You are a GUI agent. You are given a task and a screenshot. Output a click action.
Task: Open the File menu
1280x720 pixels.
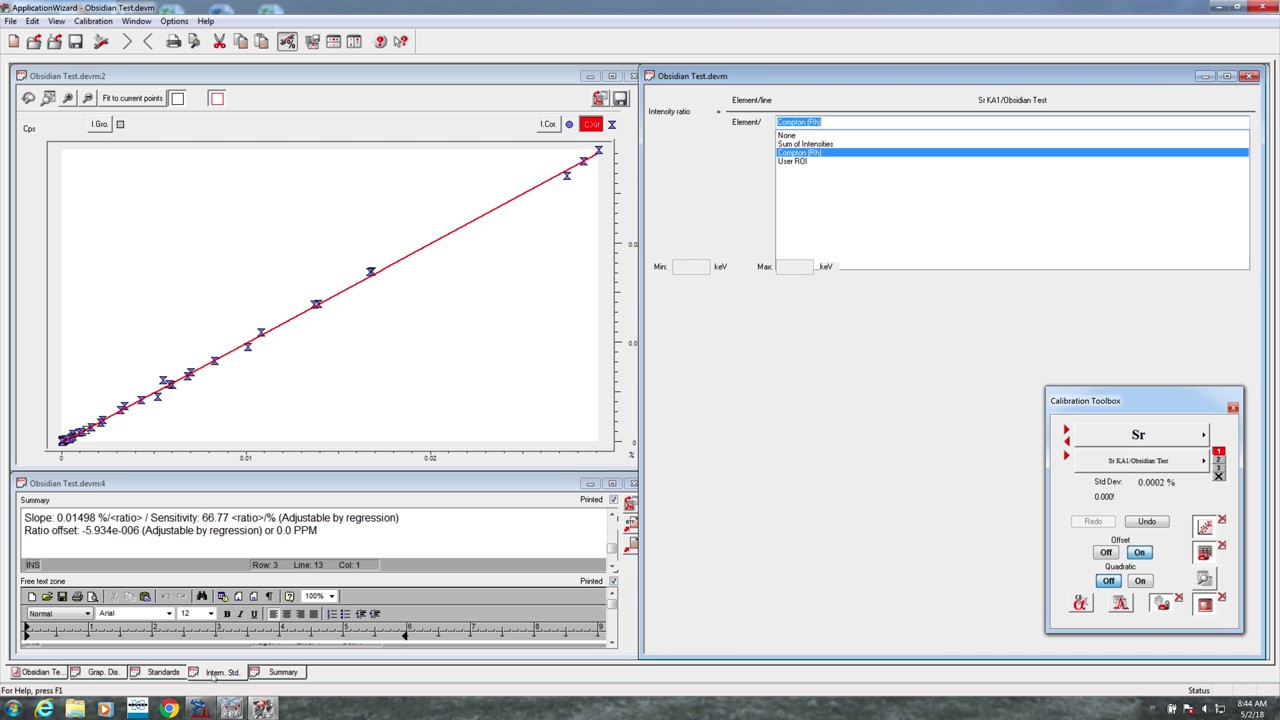(x=10, y=21)
